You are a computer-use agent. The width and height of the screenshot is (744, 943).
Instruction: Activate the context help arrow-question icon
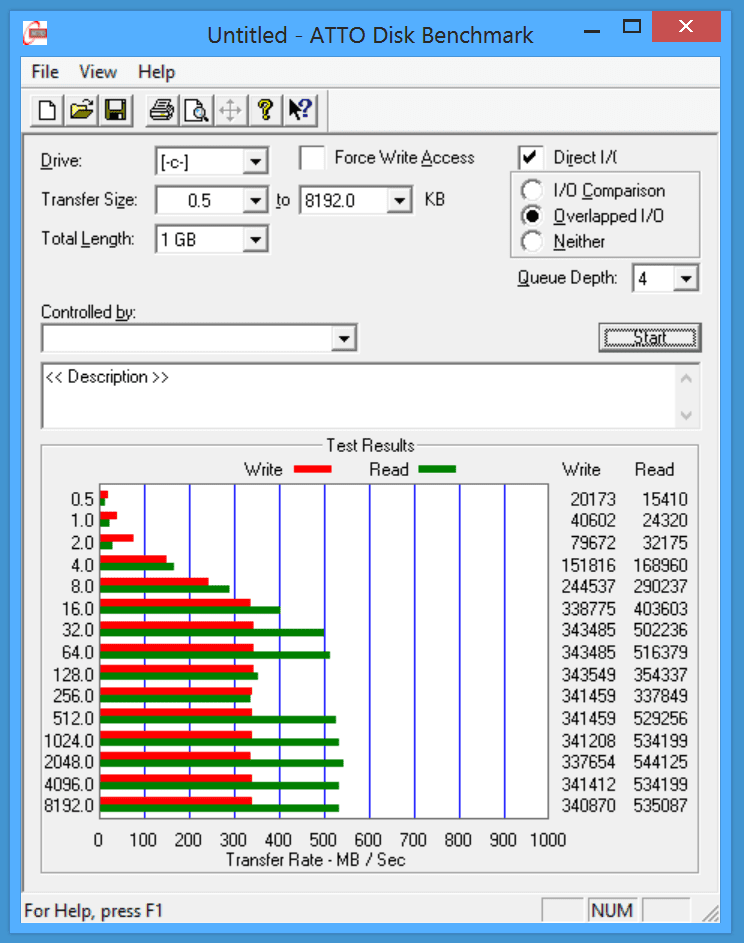coord(300,110)
